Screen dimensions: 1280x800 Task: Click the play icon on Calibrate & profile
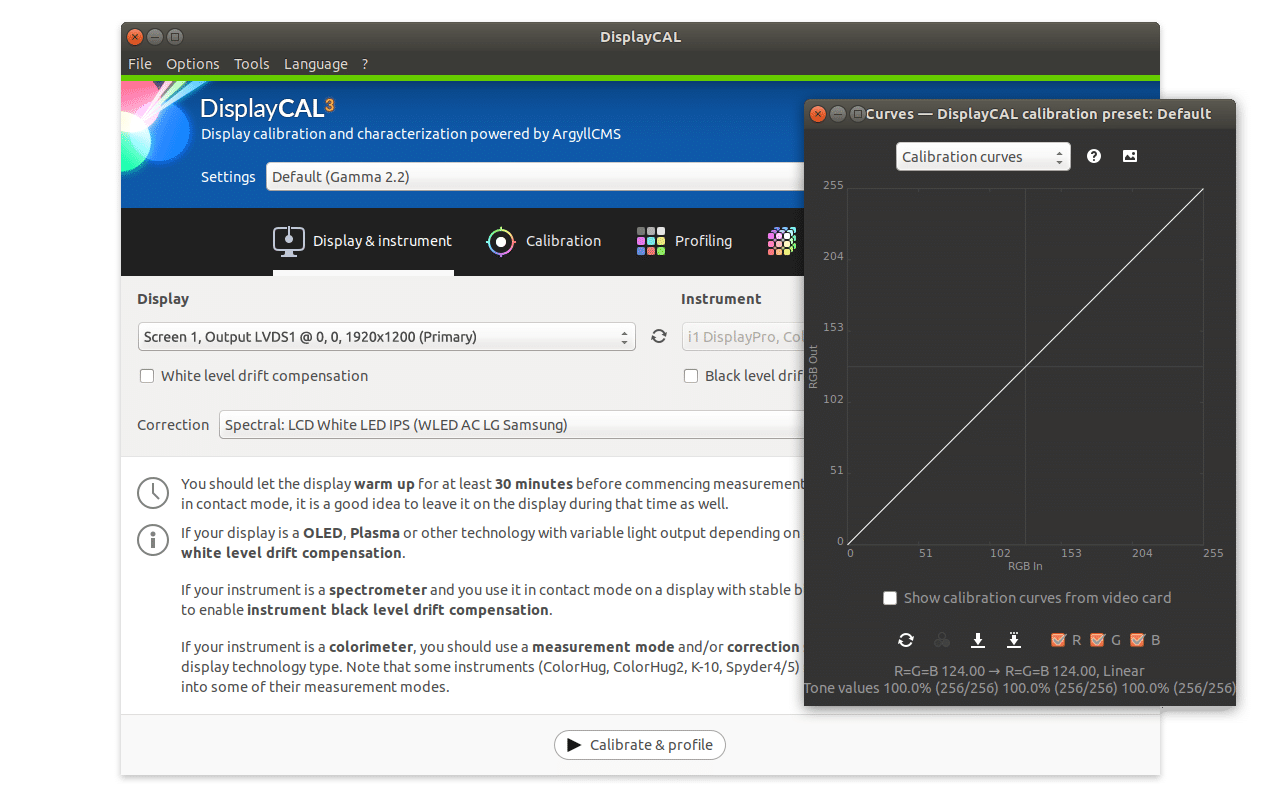point(574,745)
